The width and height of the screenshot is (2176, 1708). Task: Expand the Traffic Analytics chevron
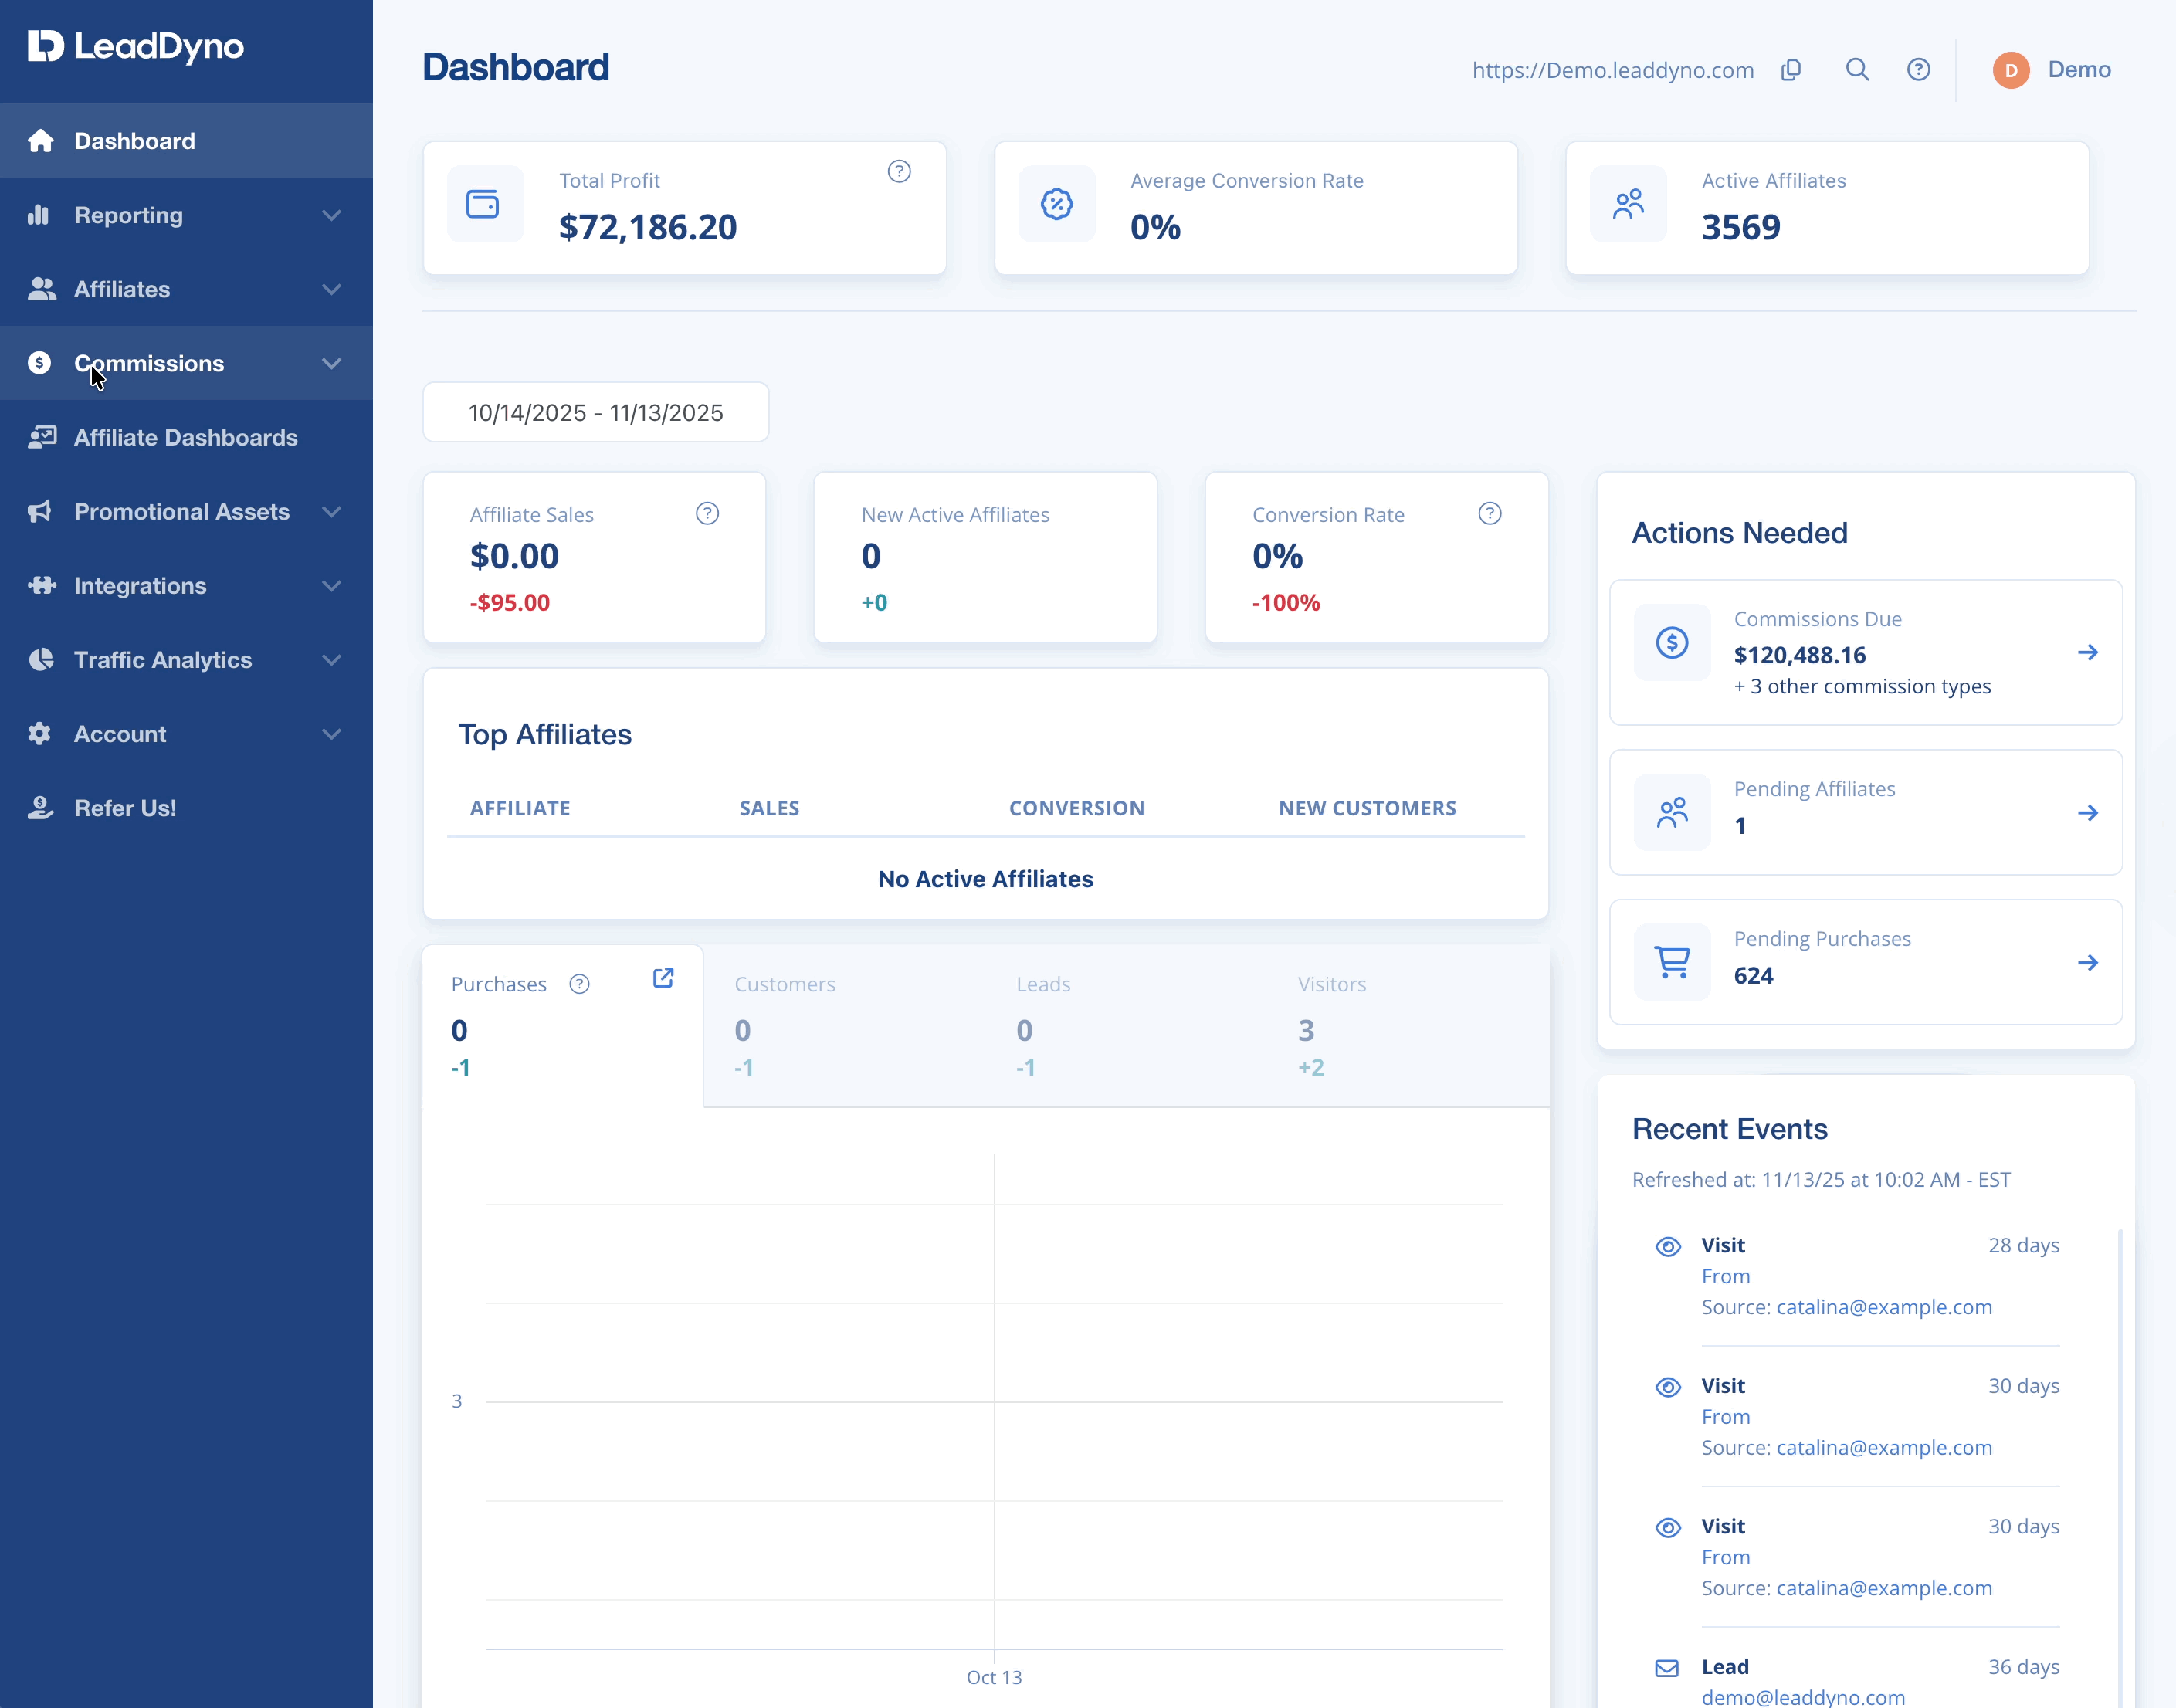332,659
